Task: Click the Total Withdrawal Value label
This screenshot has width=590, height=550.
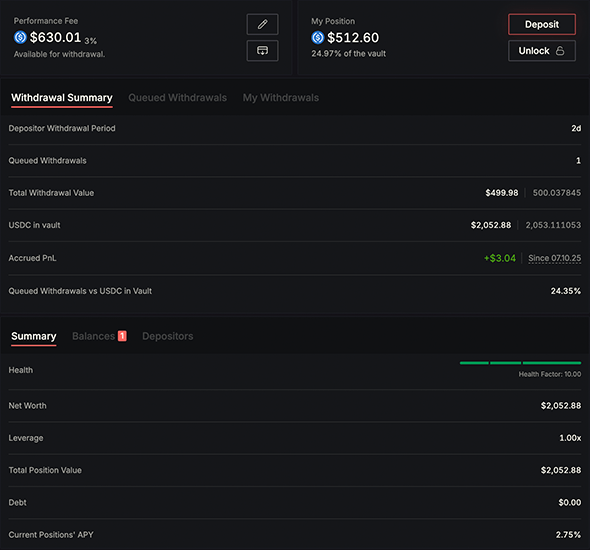Action: tap(51, 193)
